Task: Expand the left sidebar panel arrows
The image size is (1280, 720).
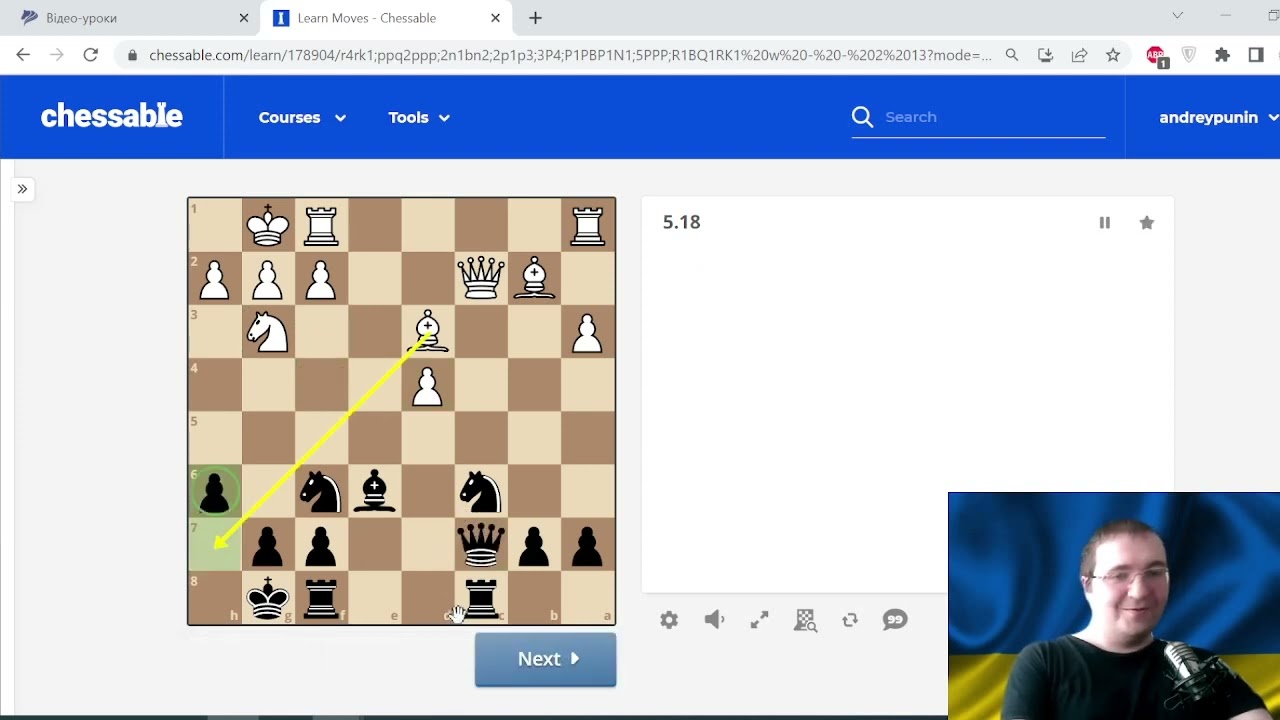Action: click(x=22, y=189)
